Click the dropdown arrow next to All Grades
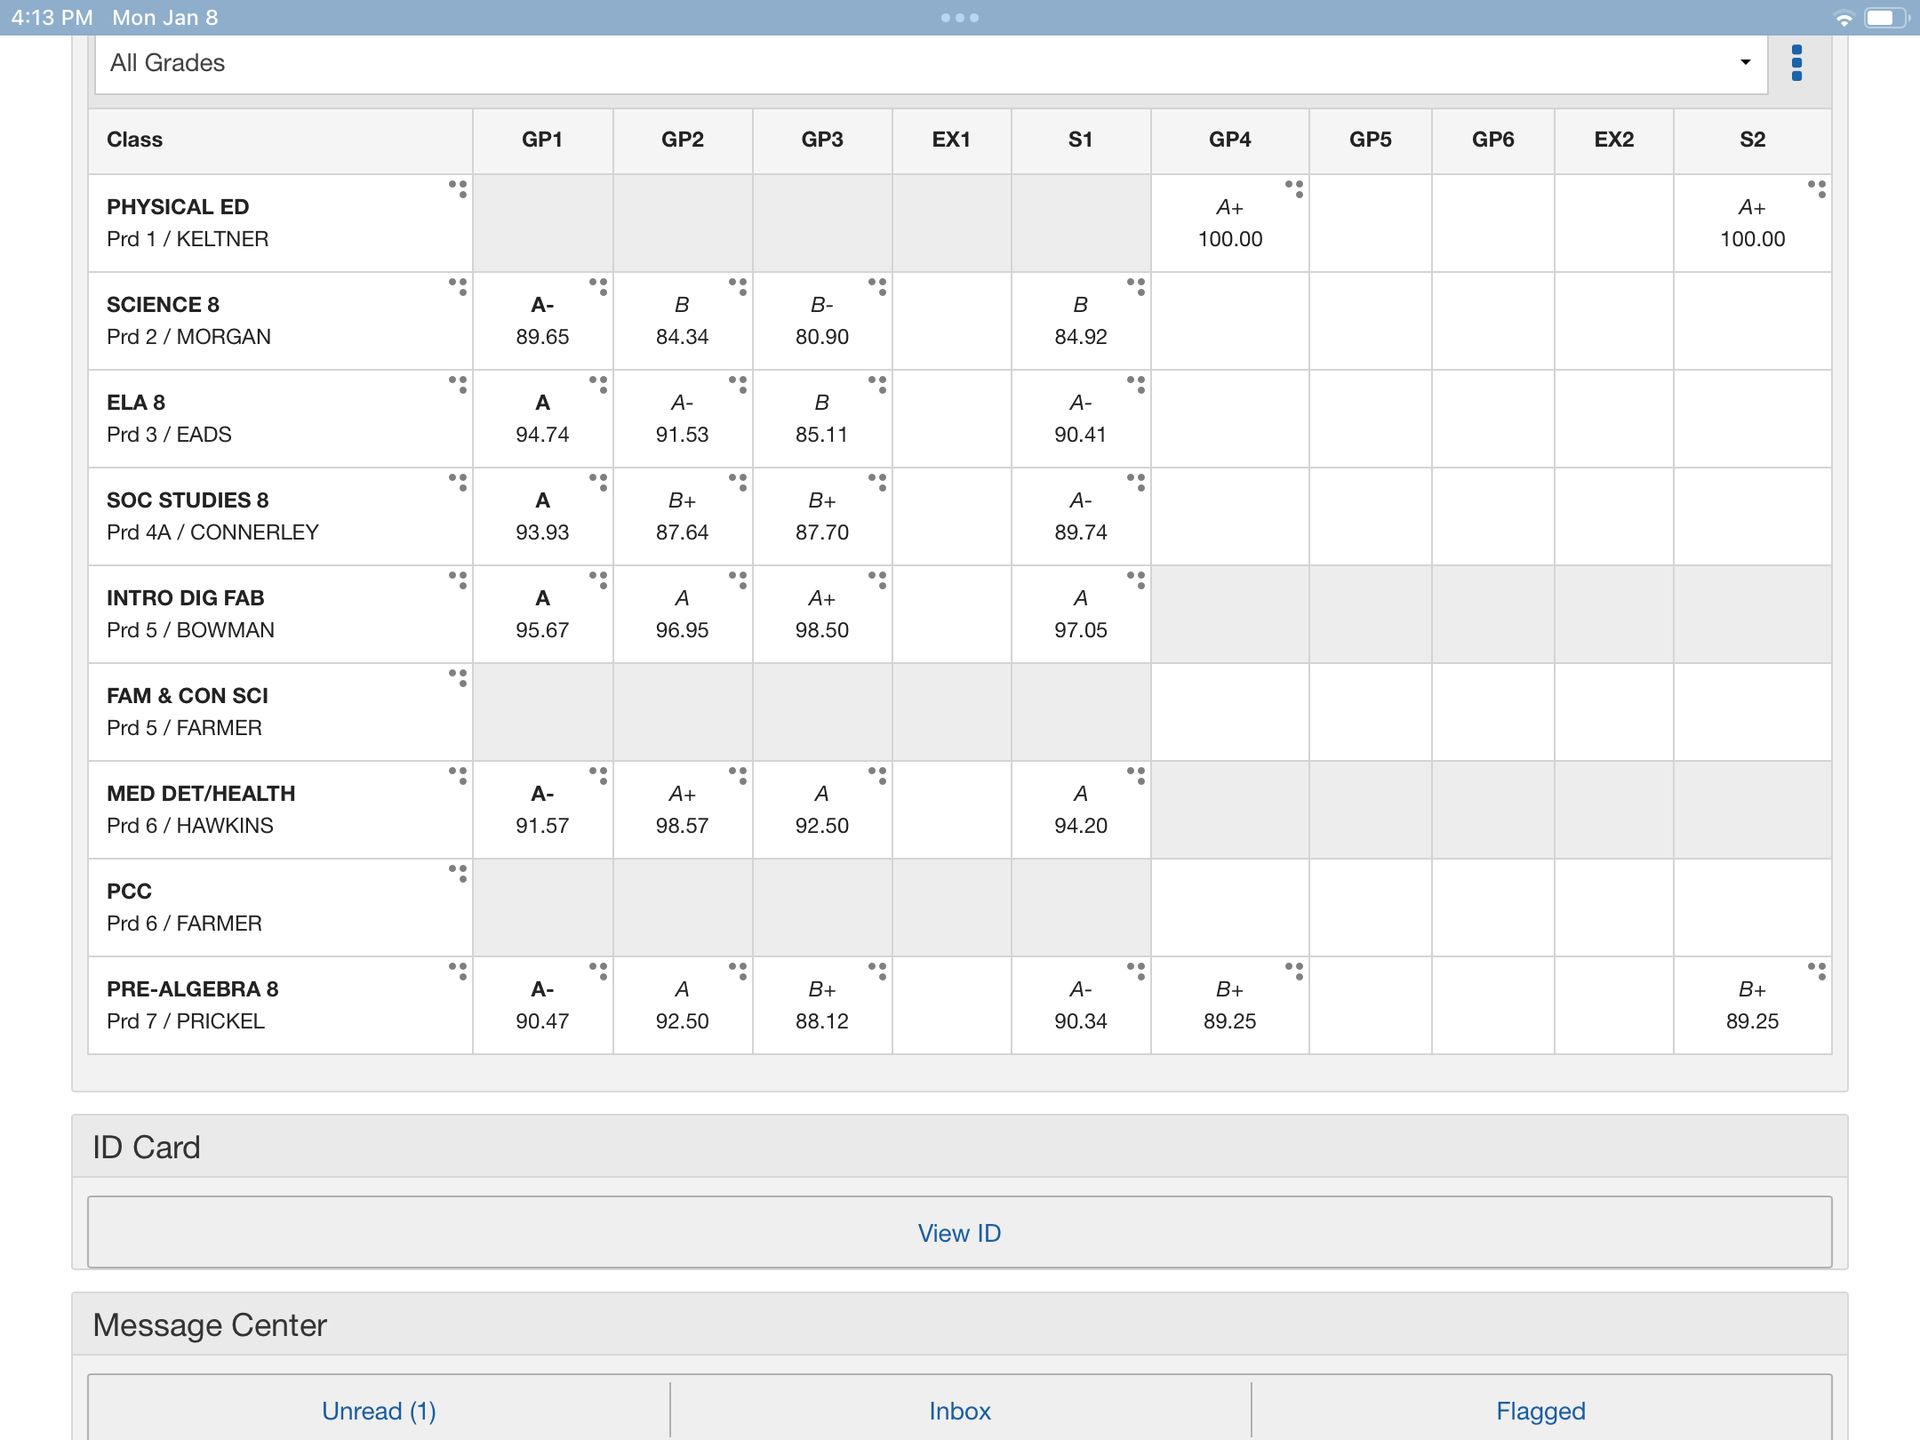Screen dimensions: 1920x1440 coord(1745,63)
